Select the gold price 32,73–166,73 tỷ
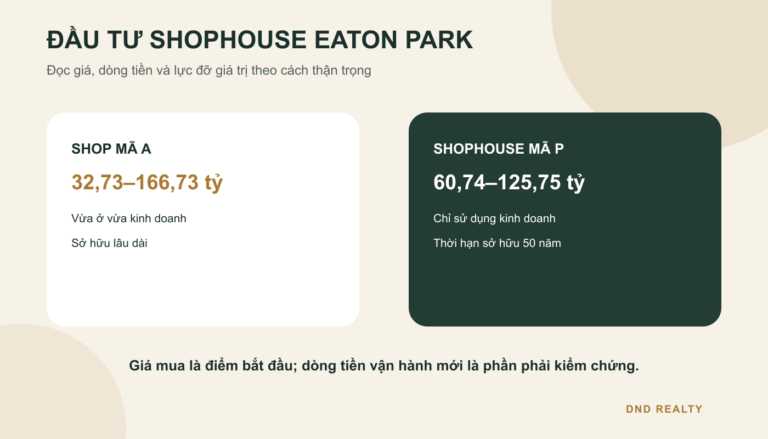The width and height of the screenshot is (768, 439). (147, 182)
